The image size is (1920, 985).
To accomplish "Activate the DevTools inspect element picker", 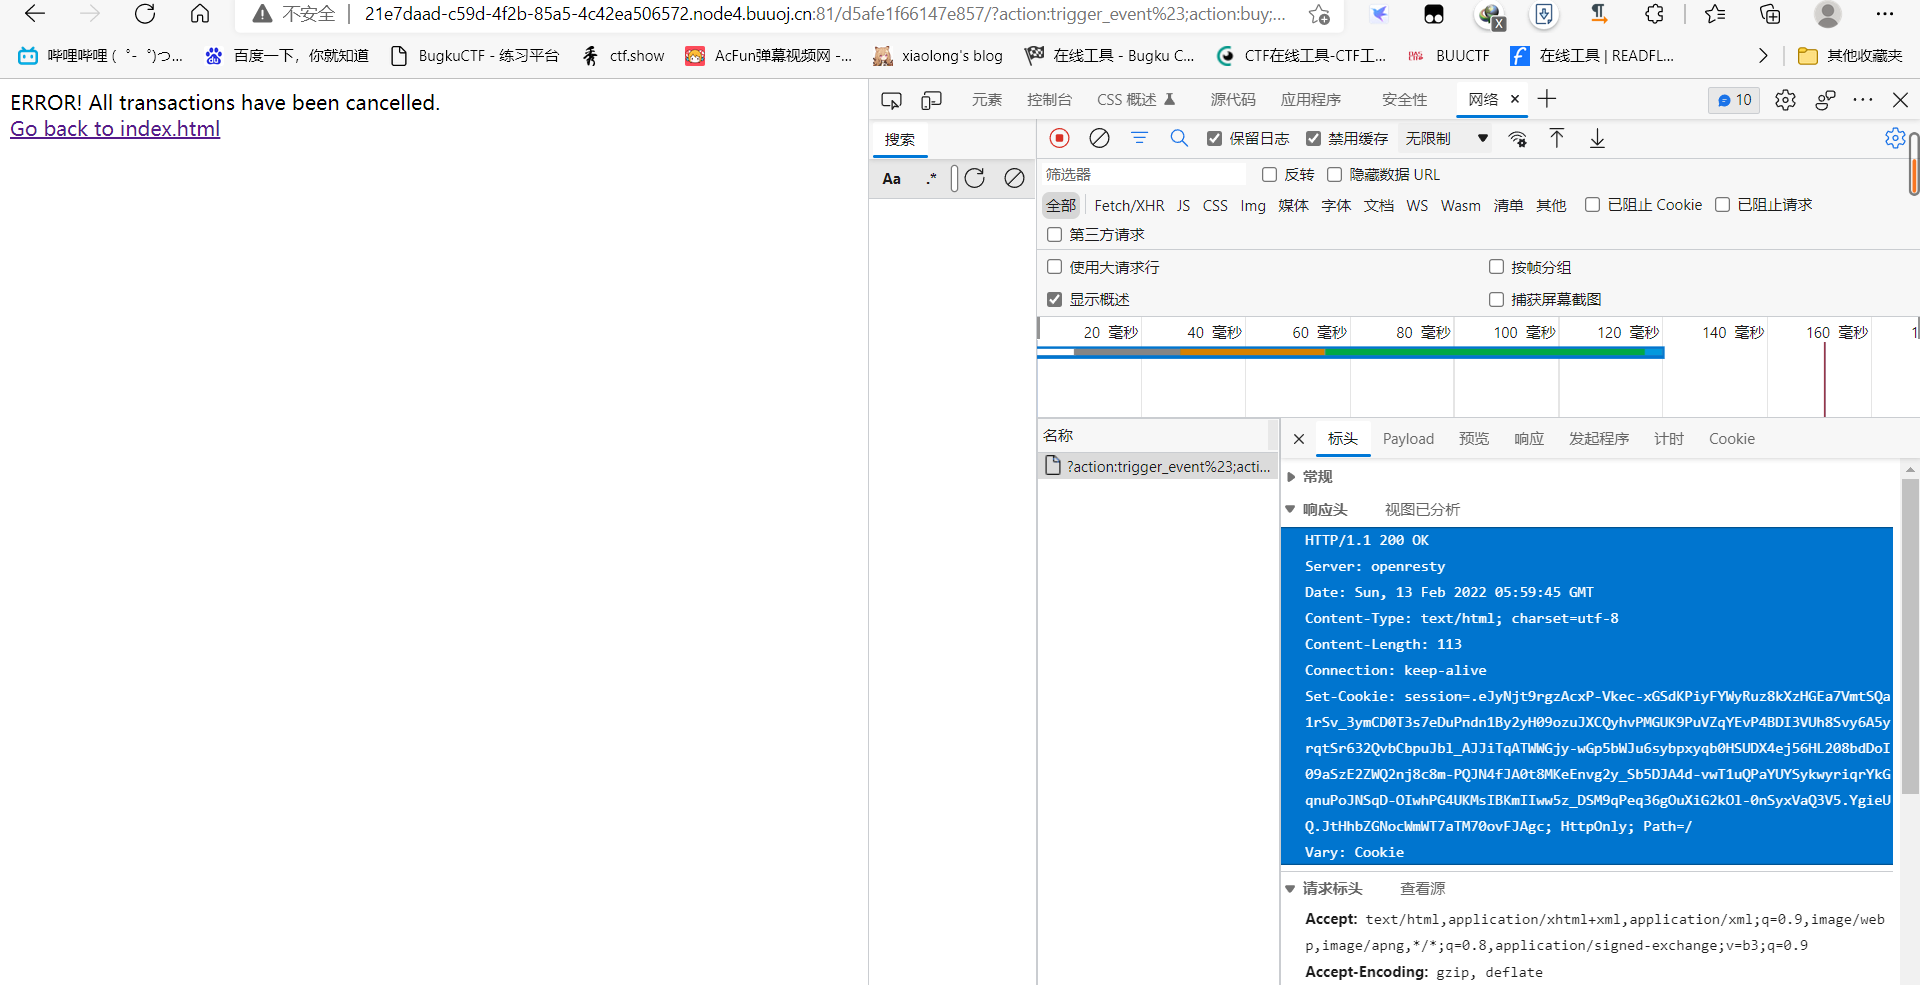I will 891,100.
